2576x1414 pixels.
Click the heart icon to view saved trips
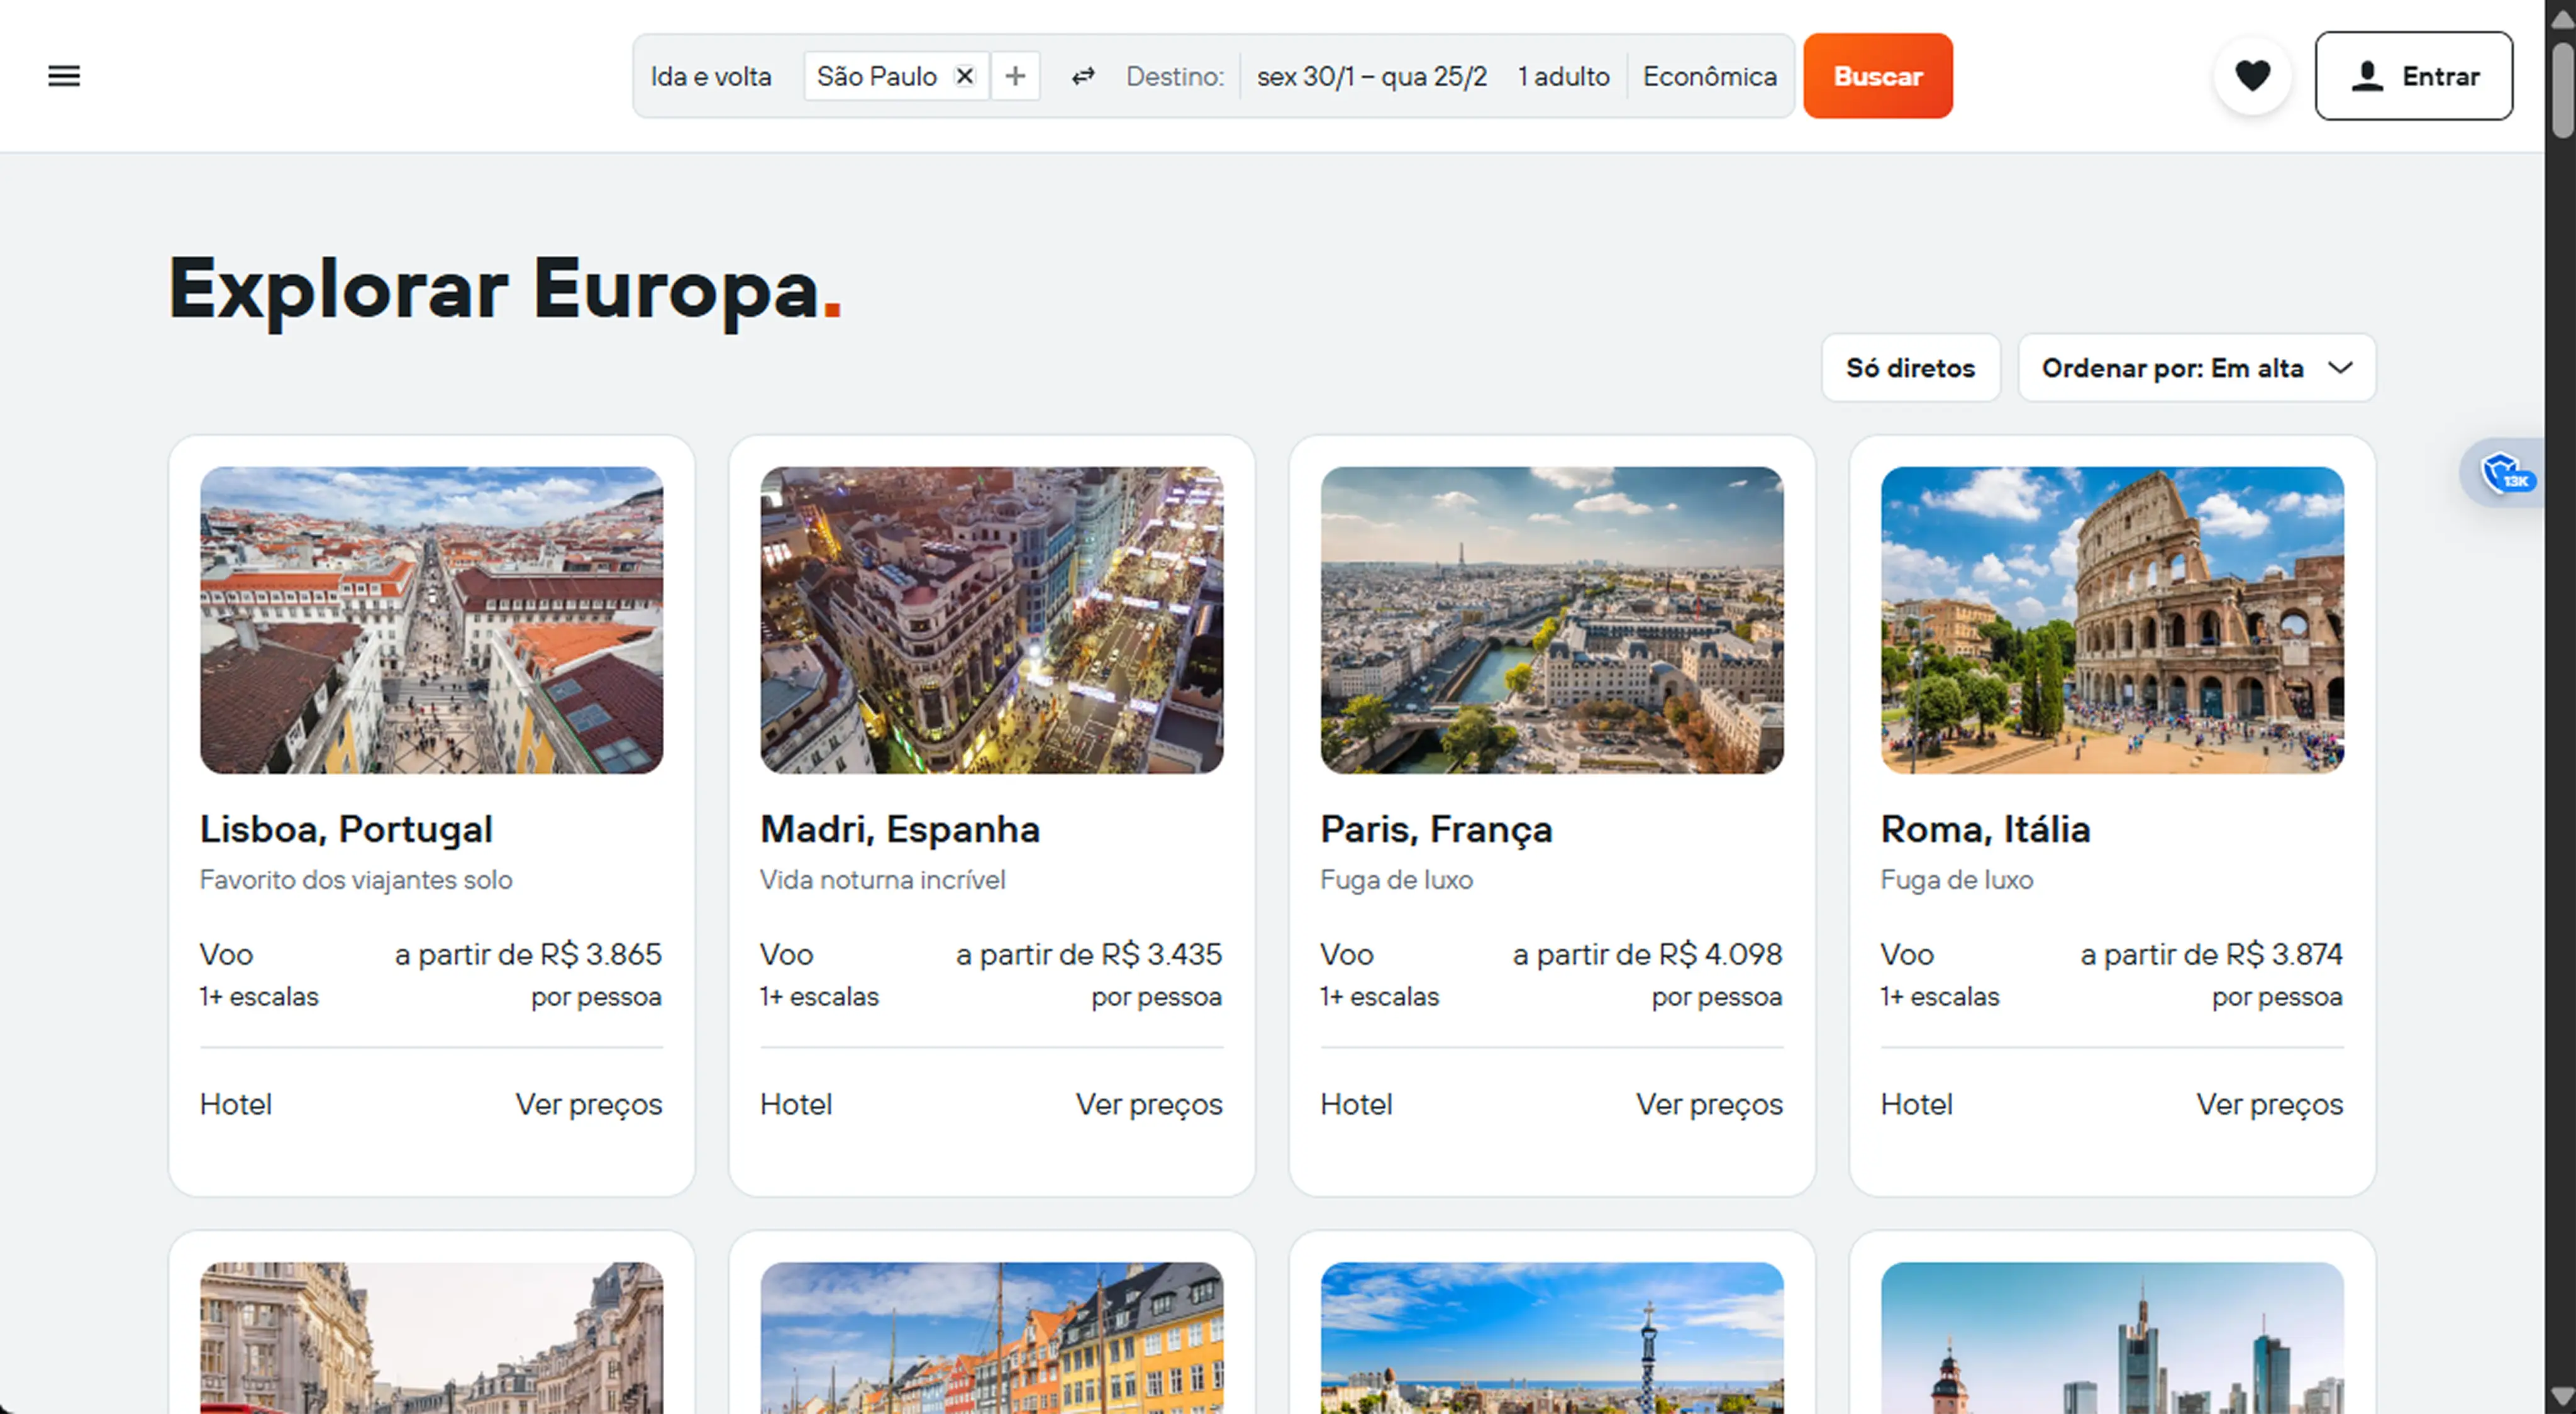point(2252,75)
